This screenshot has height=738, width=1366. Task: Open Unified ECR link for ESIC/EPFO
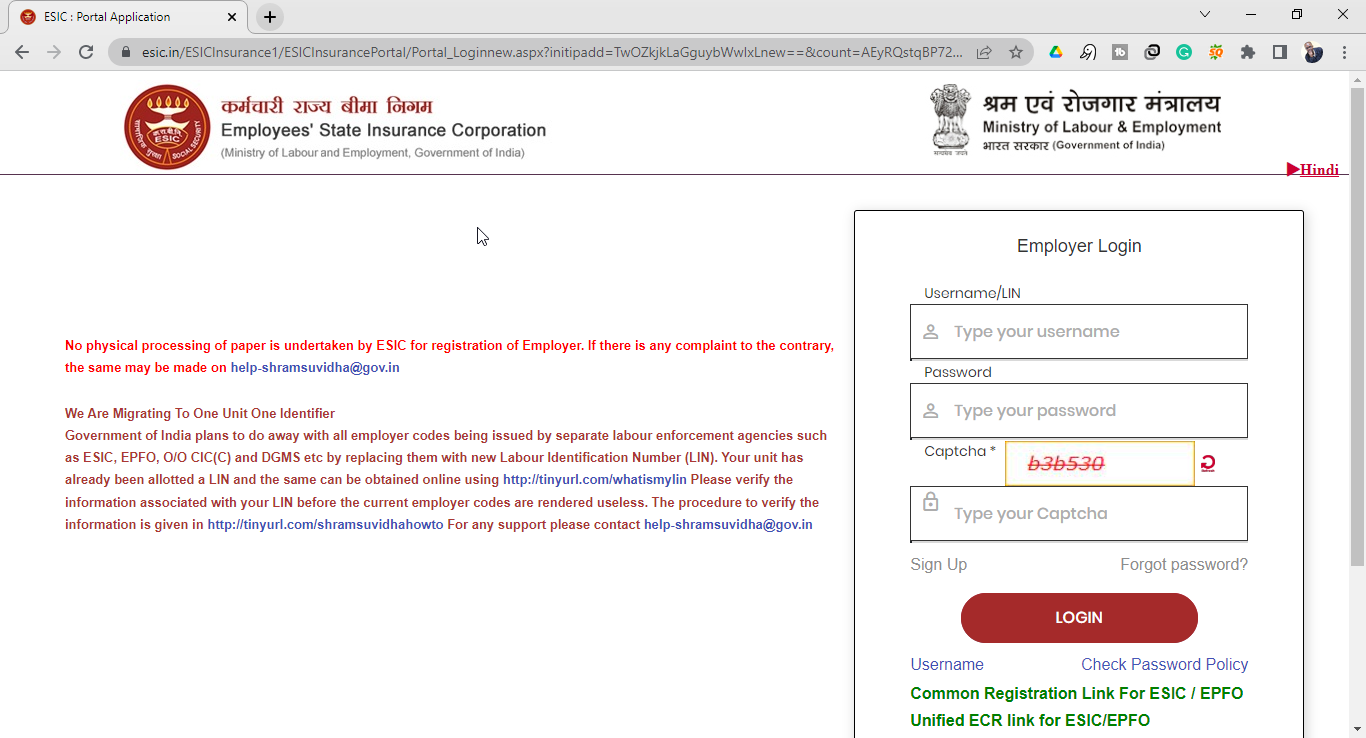coord(1030,720)
